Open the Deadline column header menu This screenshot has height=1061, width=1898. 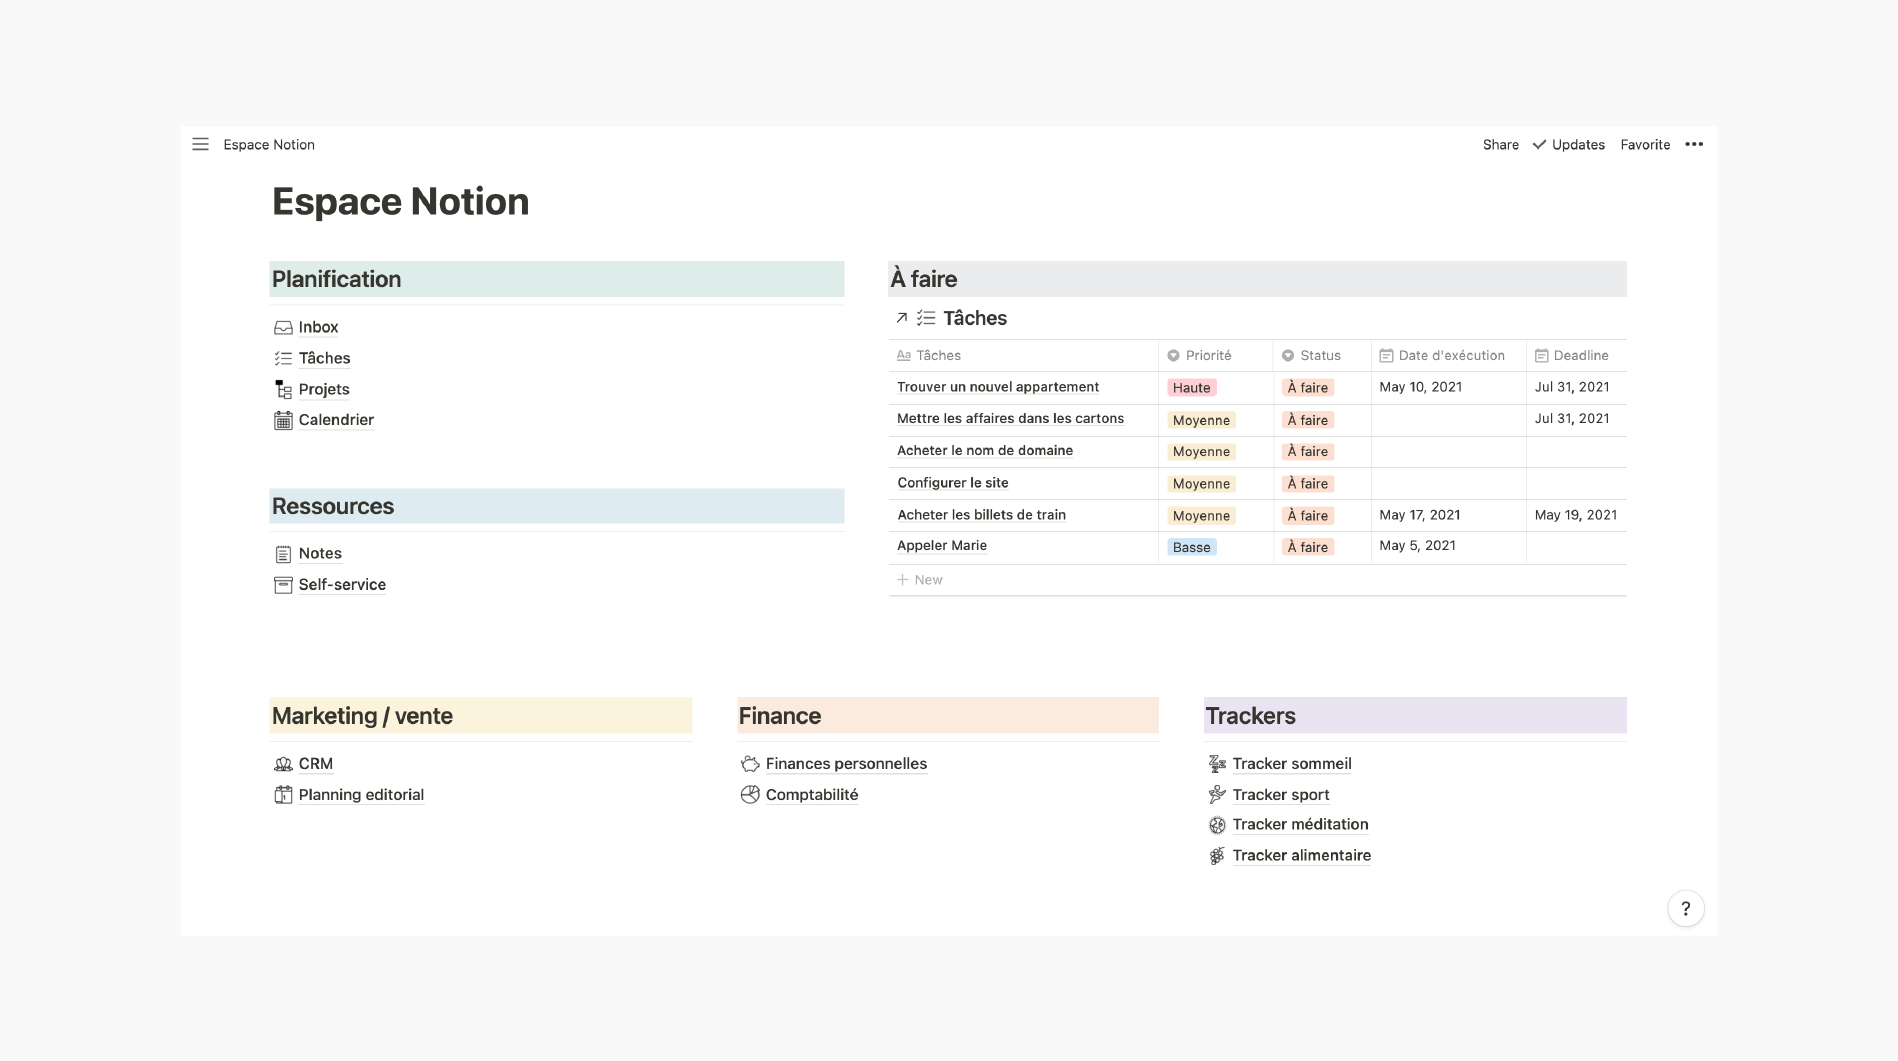[x=1580, y=355]
